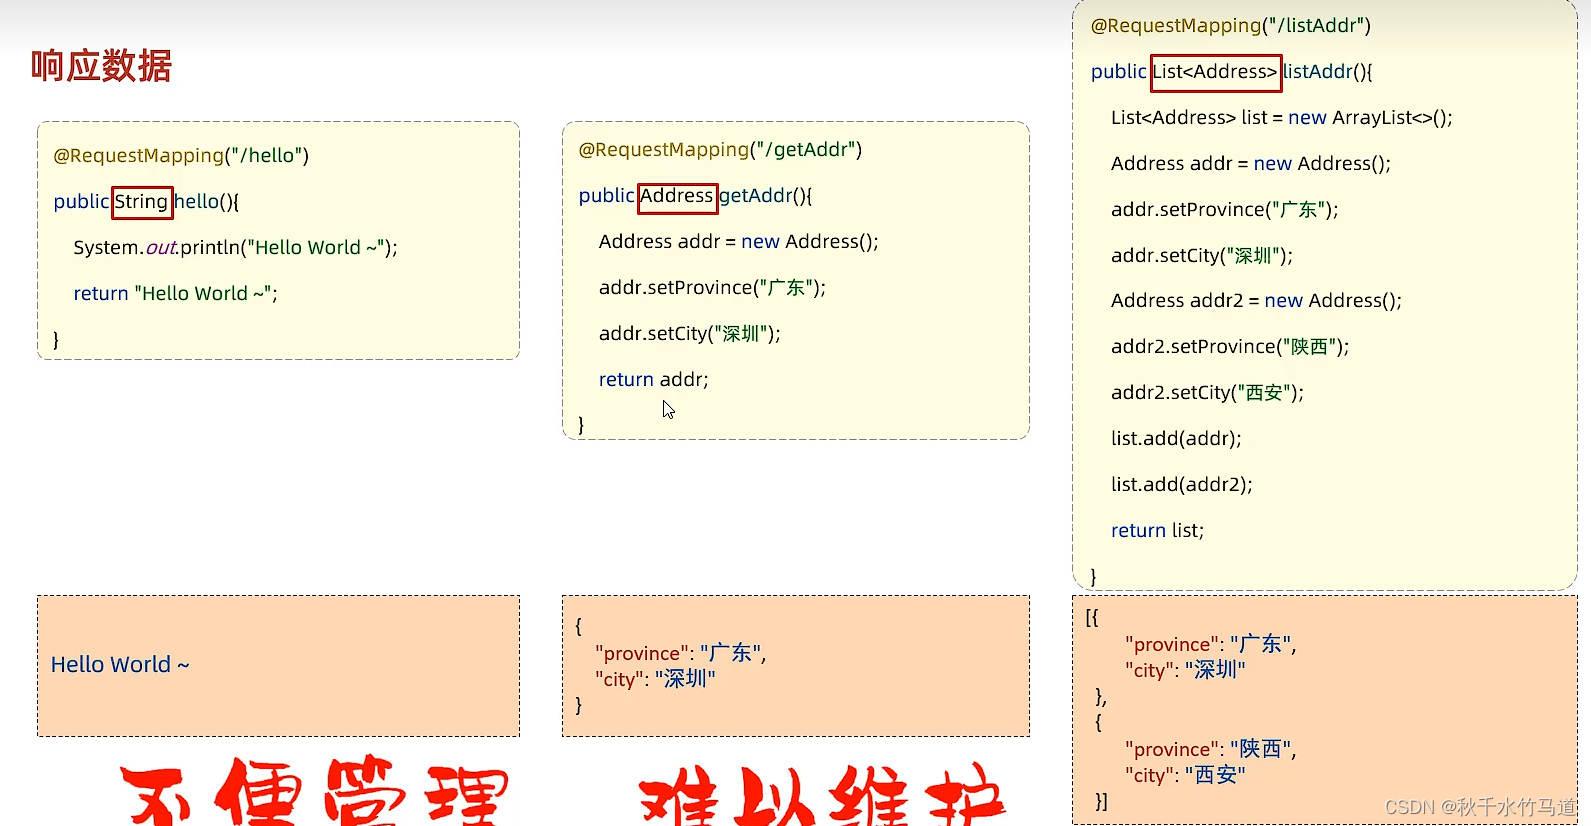
Task: Click the red handwritten text 不便管理
Action: (315, 792)
